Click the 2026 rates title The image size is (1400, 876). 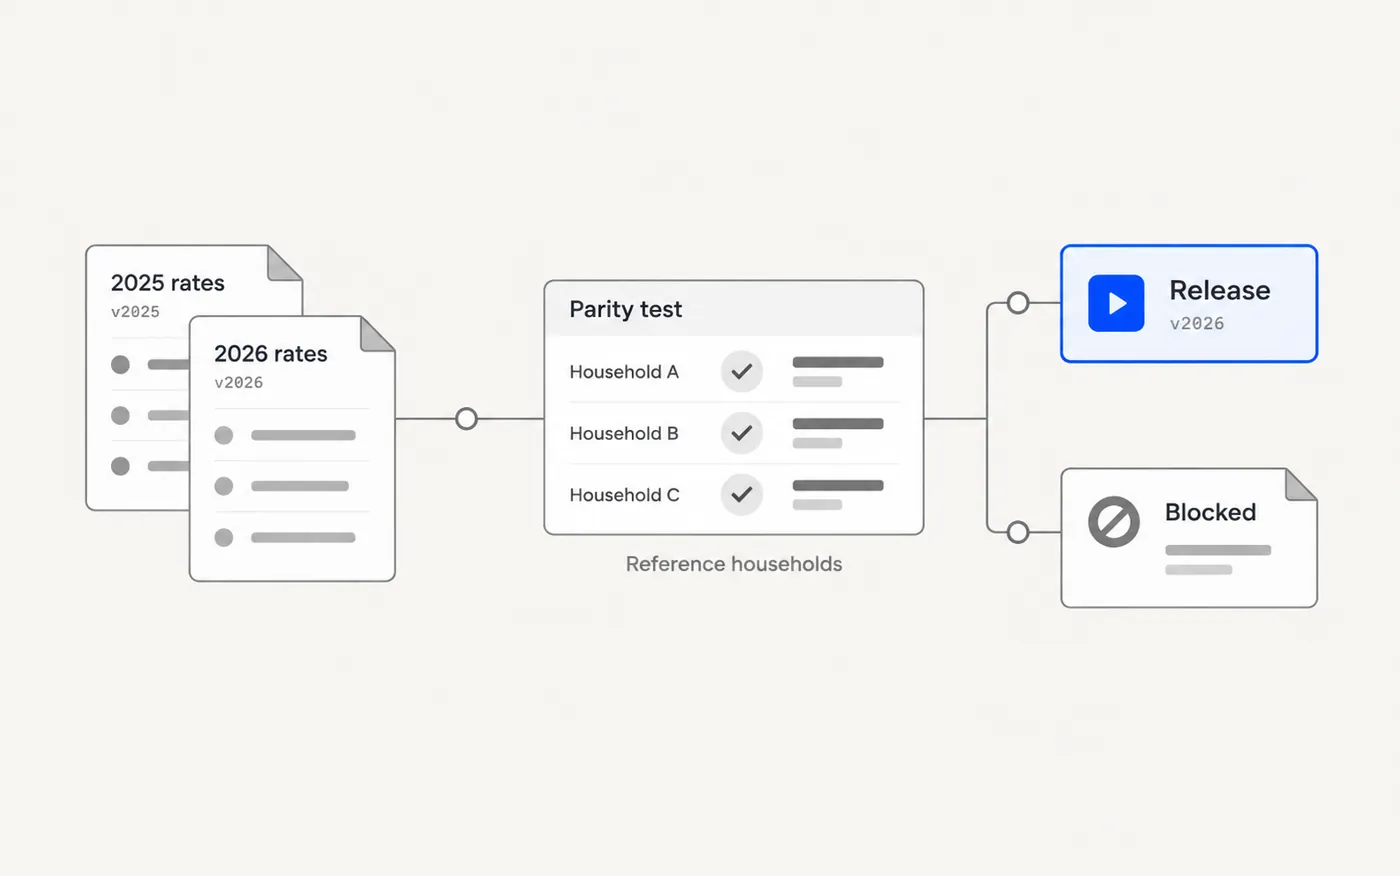pyautogui.click(x=271, y=354)
